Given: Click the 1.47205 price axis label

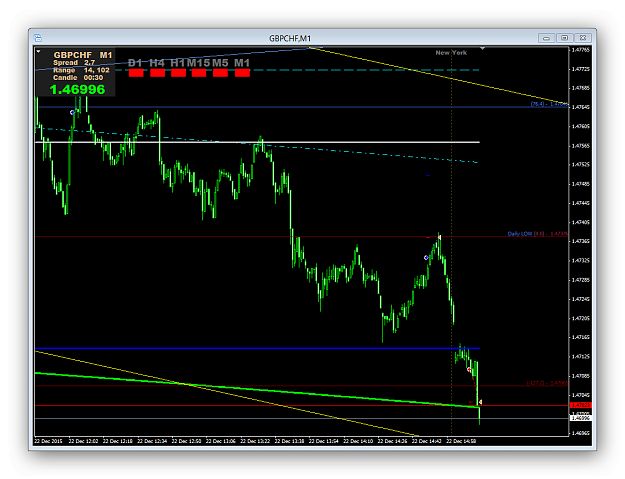Looking at the screenshot, I should [x=581, y=318].
